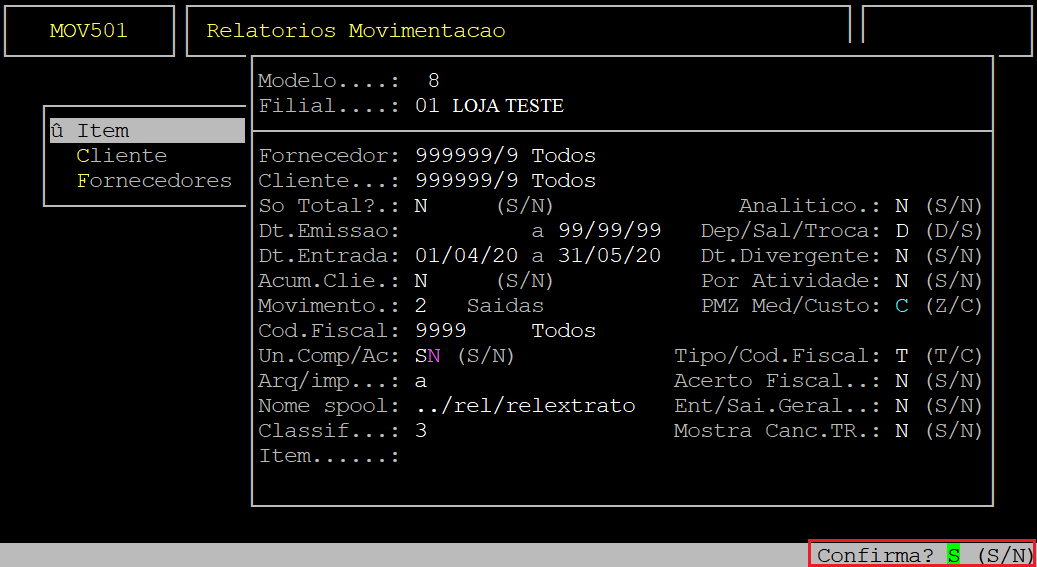Click the Dt.Divergente N value
This screenshot has width=1037, height=567.
pos(901,256)
